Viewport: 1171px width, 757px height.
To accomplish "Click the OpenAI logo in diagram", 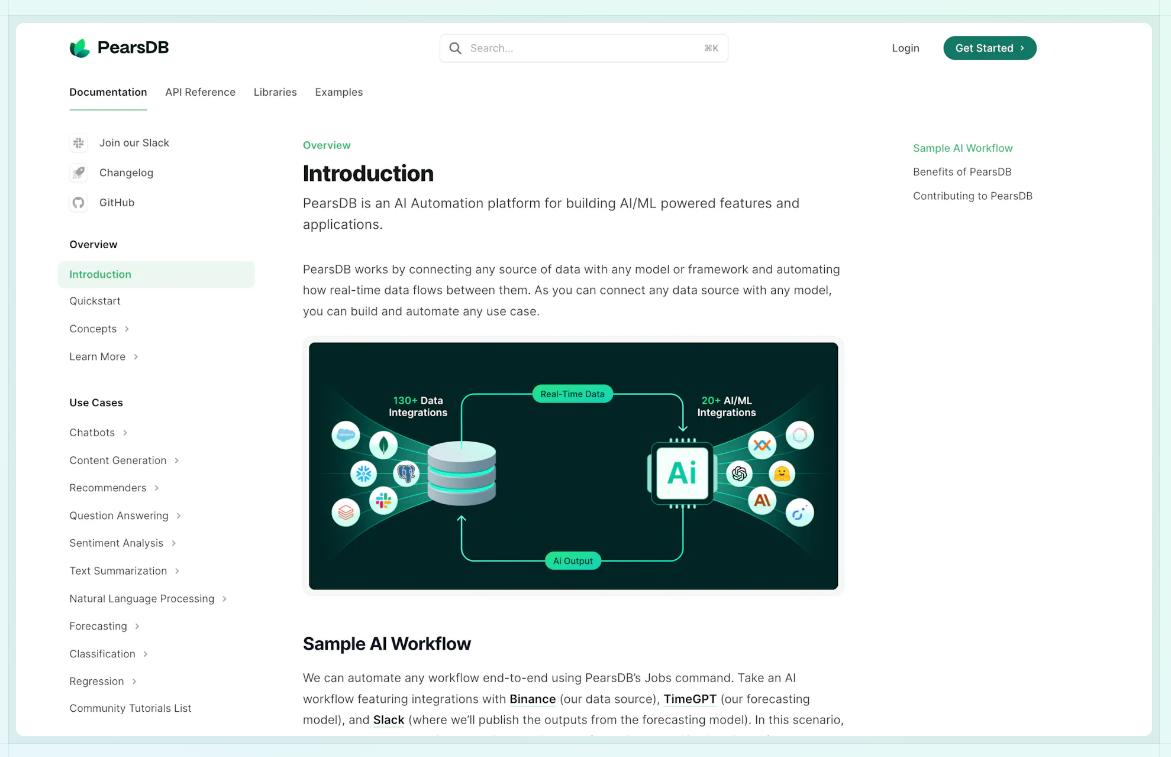I will 740,474.
